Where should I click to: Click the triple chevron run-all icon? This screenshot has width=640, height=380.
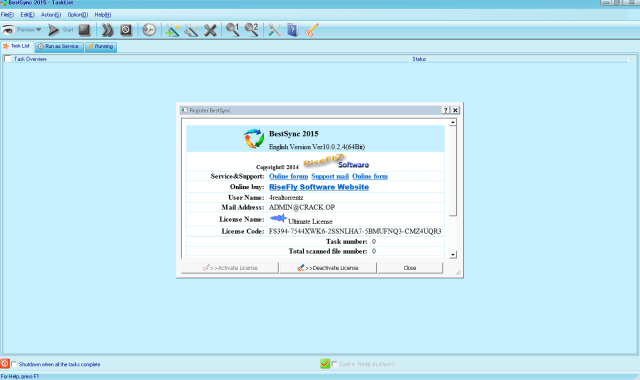107,30
